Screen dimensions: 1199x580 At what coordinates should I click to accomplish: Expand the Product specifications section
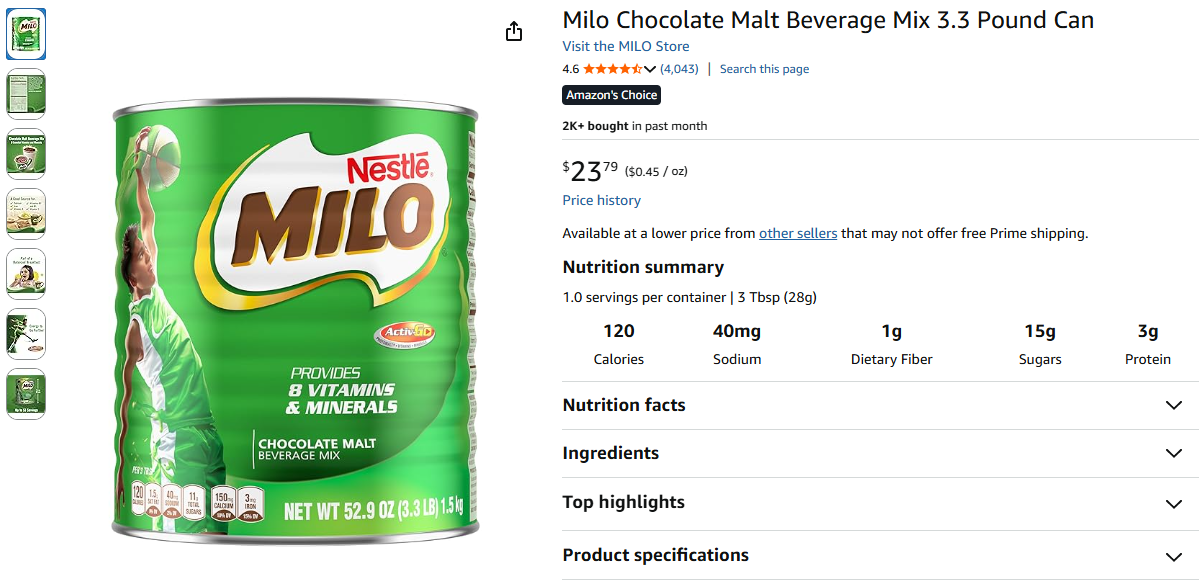(x=1174, y=556)
